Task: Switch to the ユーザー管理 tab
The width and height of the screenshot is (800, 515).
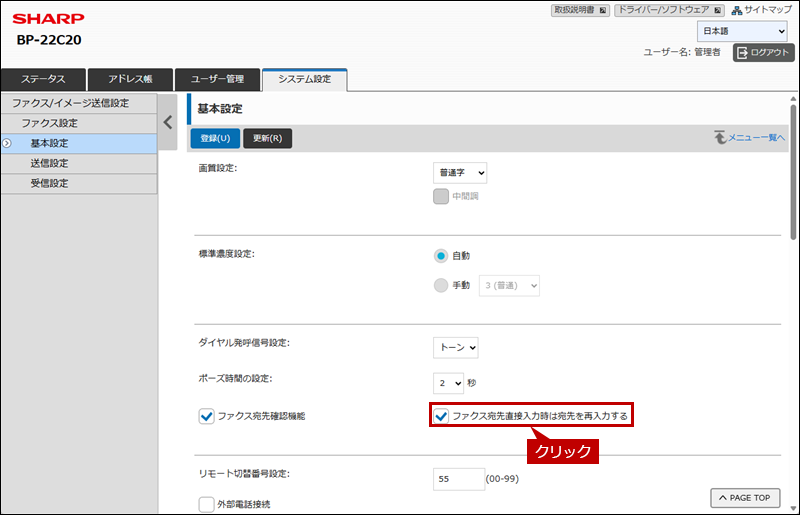Action: [217, 79]
